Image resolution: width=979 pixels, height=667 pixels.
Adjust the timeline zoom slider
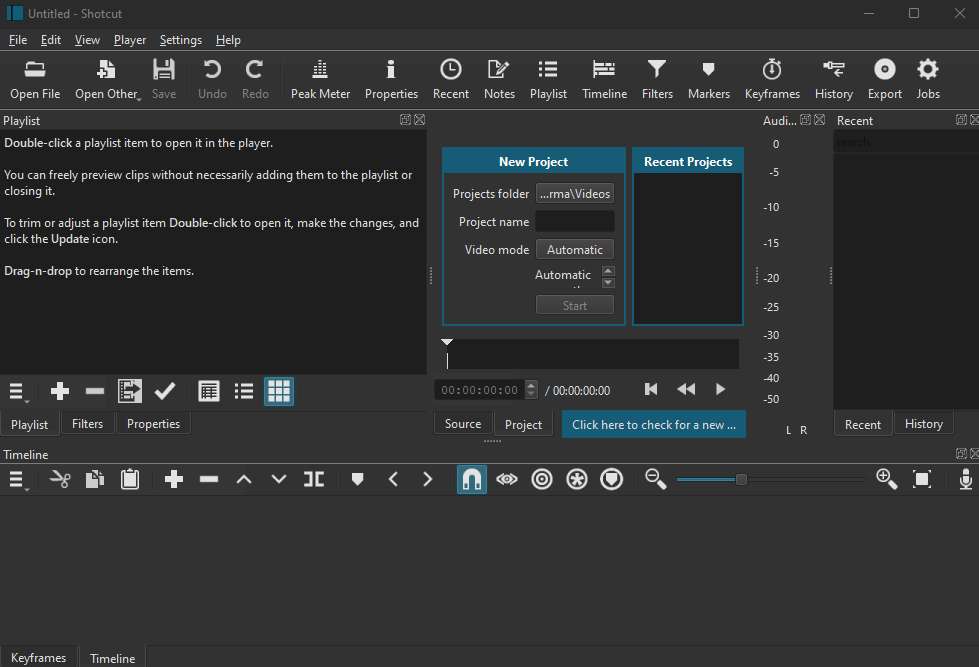click(x=742, y=479)
